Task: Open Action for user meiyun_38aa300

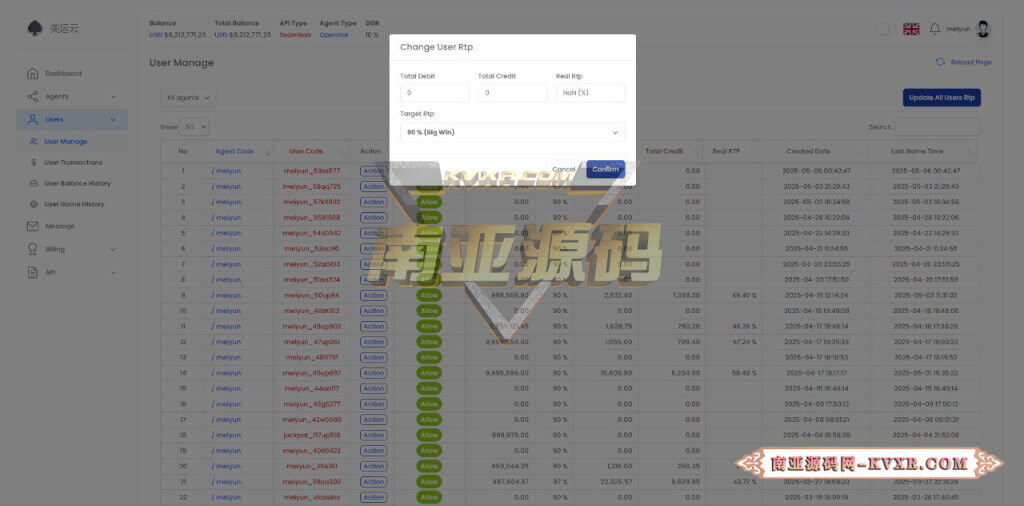Action: click(x=374, y=482)
